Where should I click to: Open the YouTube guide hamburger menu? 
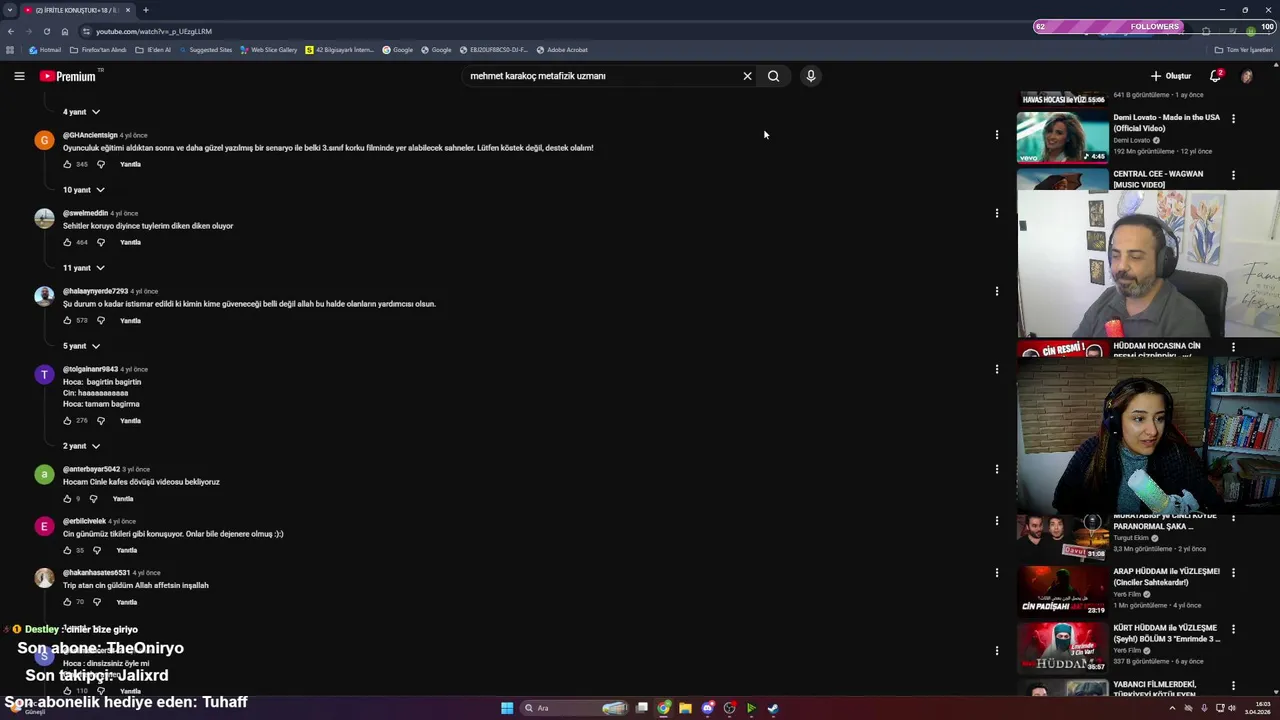(19, 76)
